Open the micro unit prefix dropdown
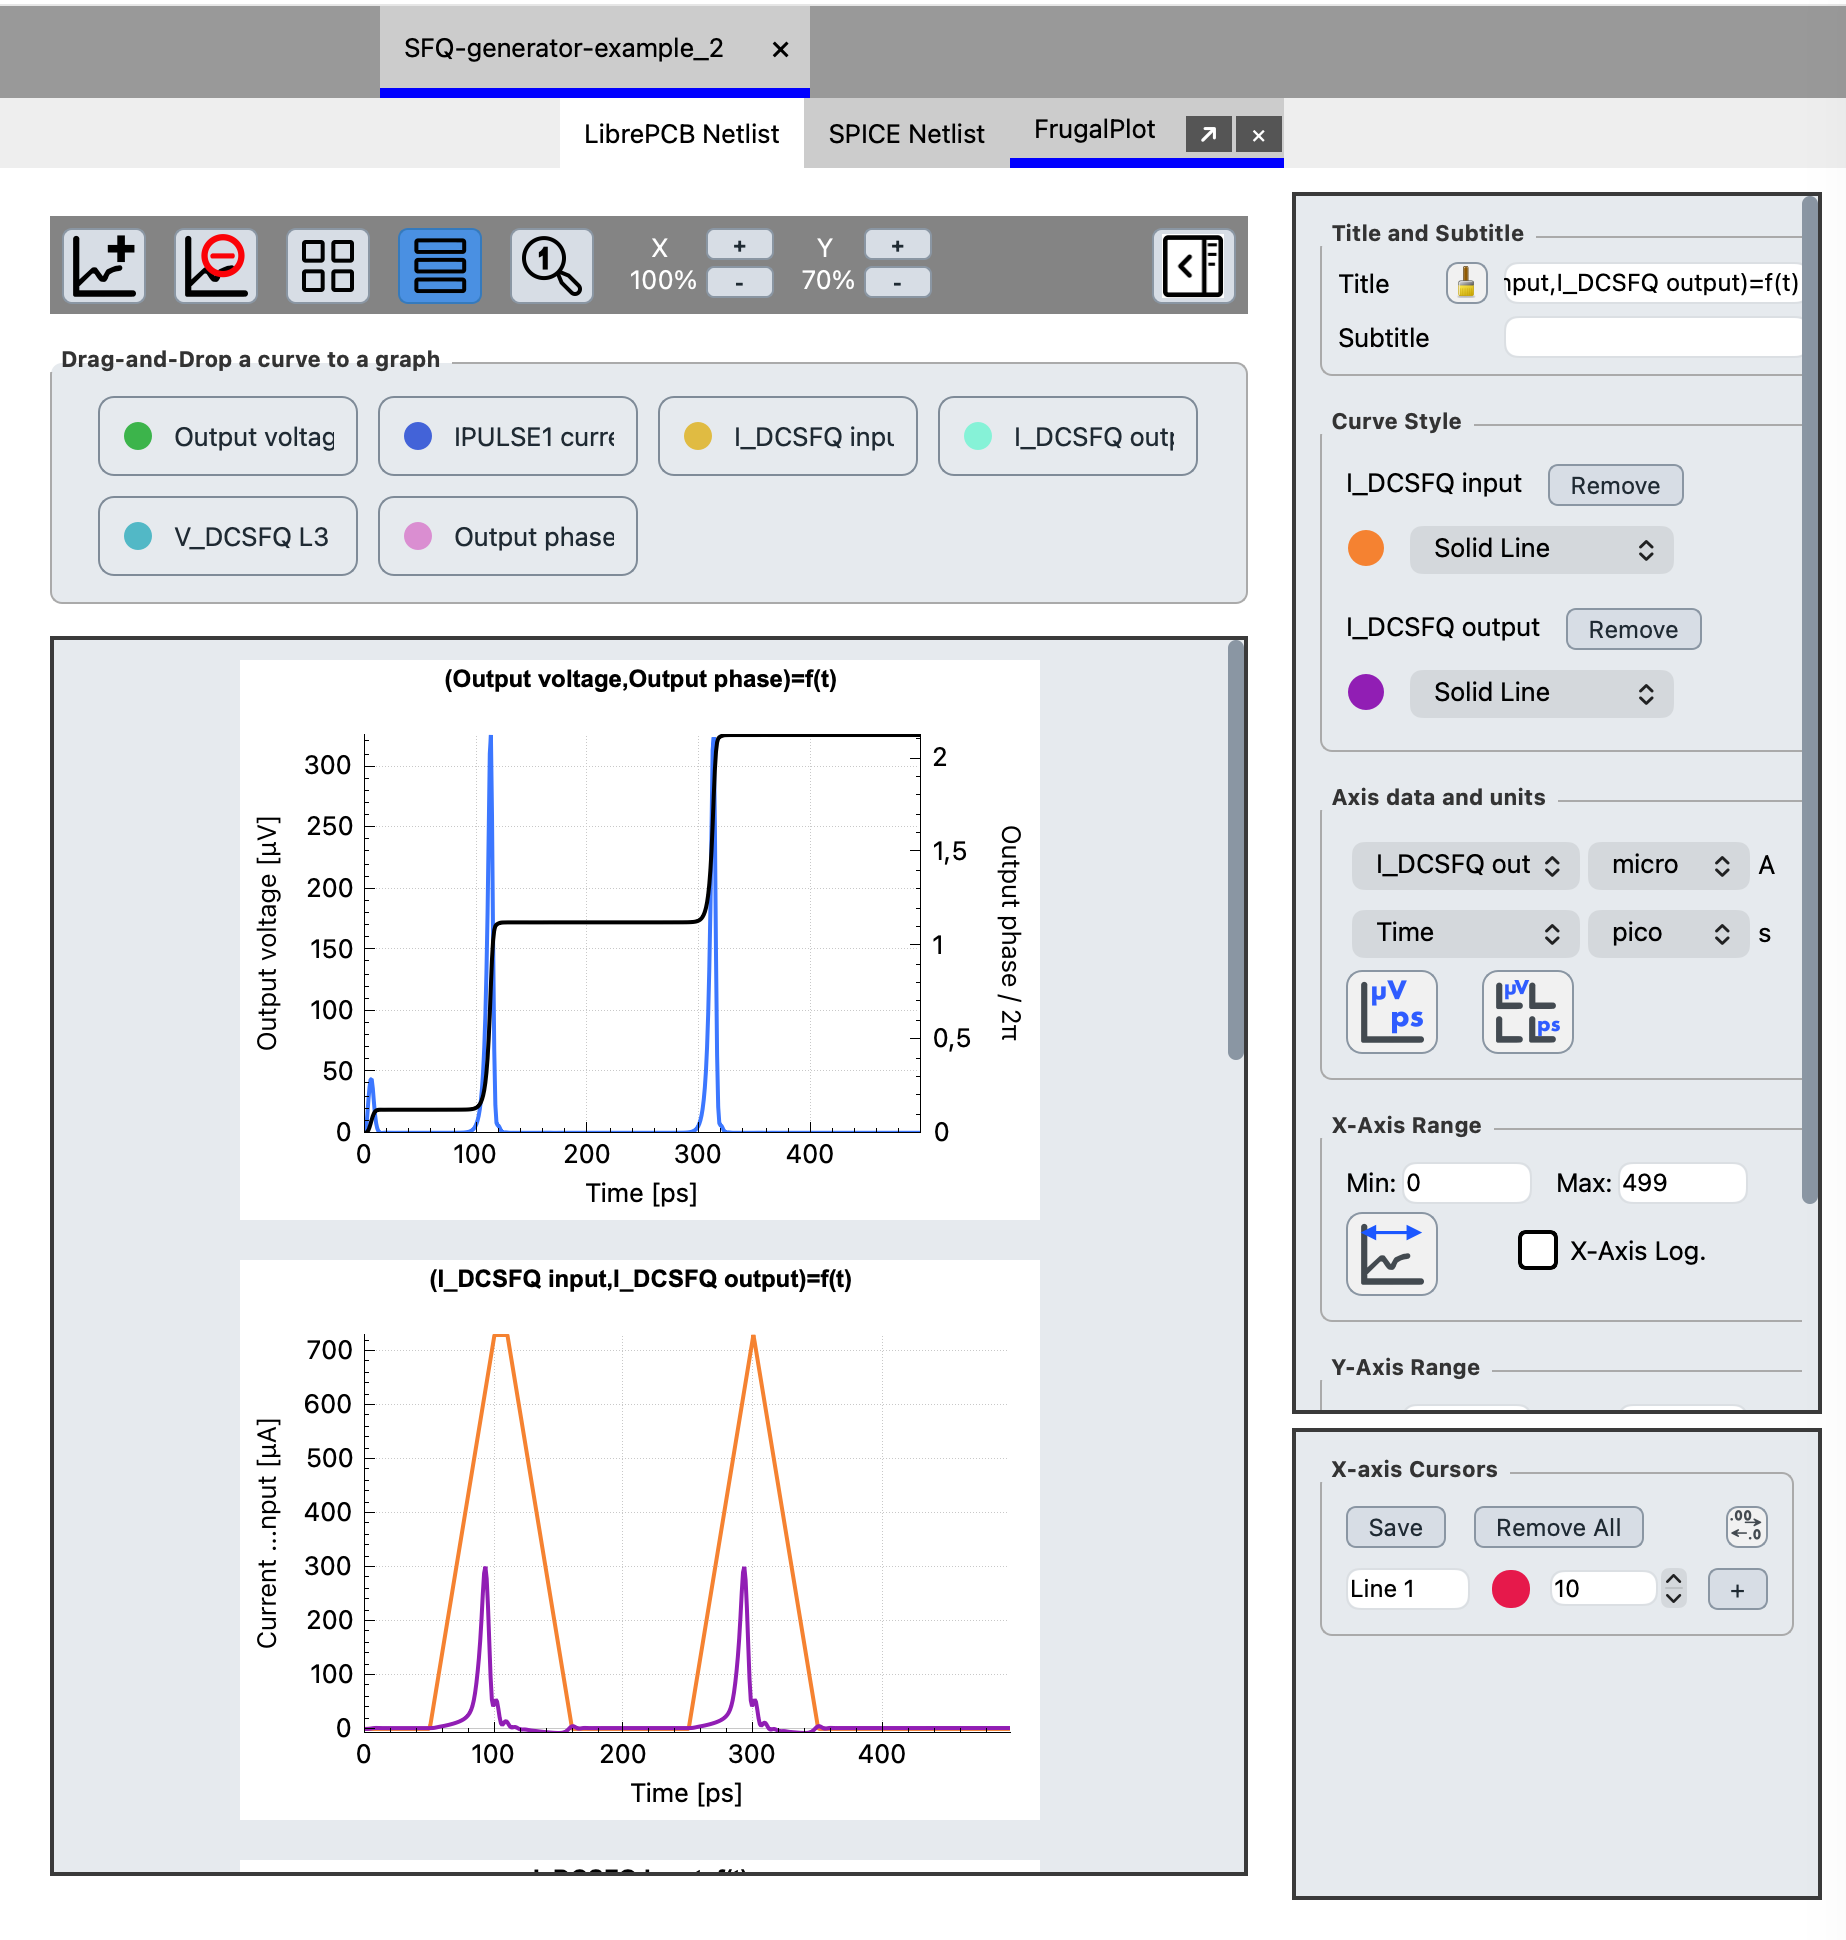This screenshot has height=1940, width=1846. [1669, 865]
